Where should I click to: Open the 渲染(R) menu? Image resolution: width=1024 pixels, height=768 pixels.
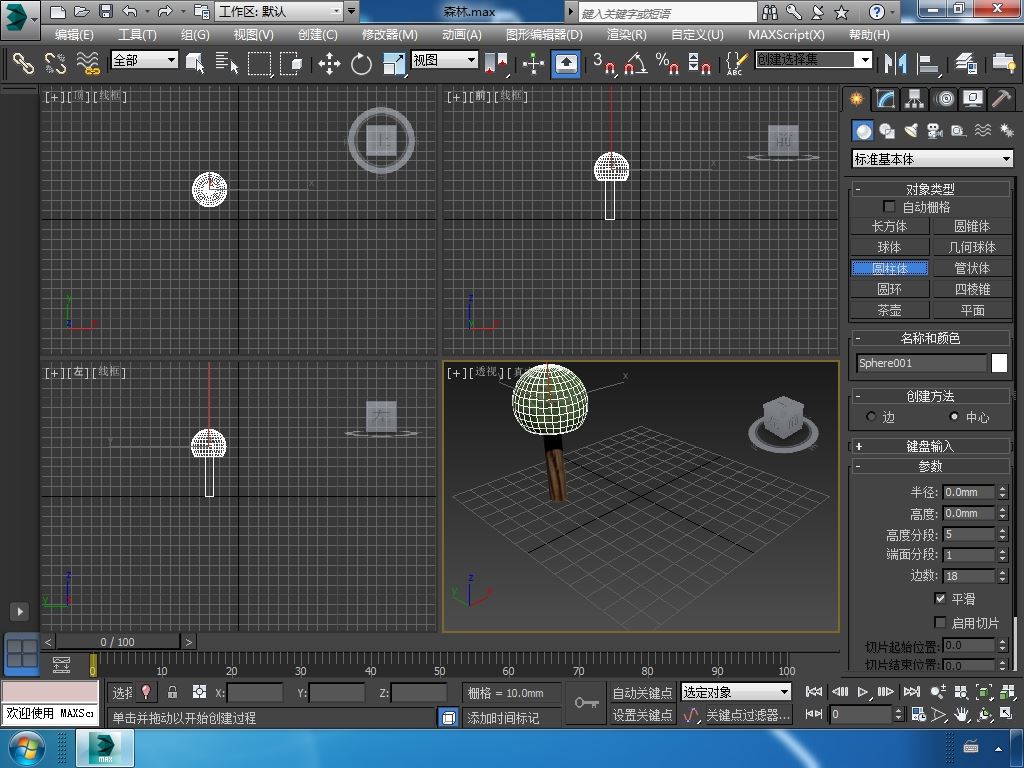(626, 34)
